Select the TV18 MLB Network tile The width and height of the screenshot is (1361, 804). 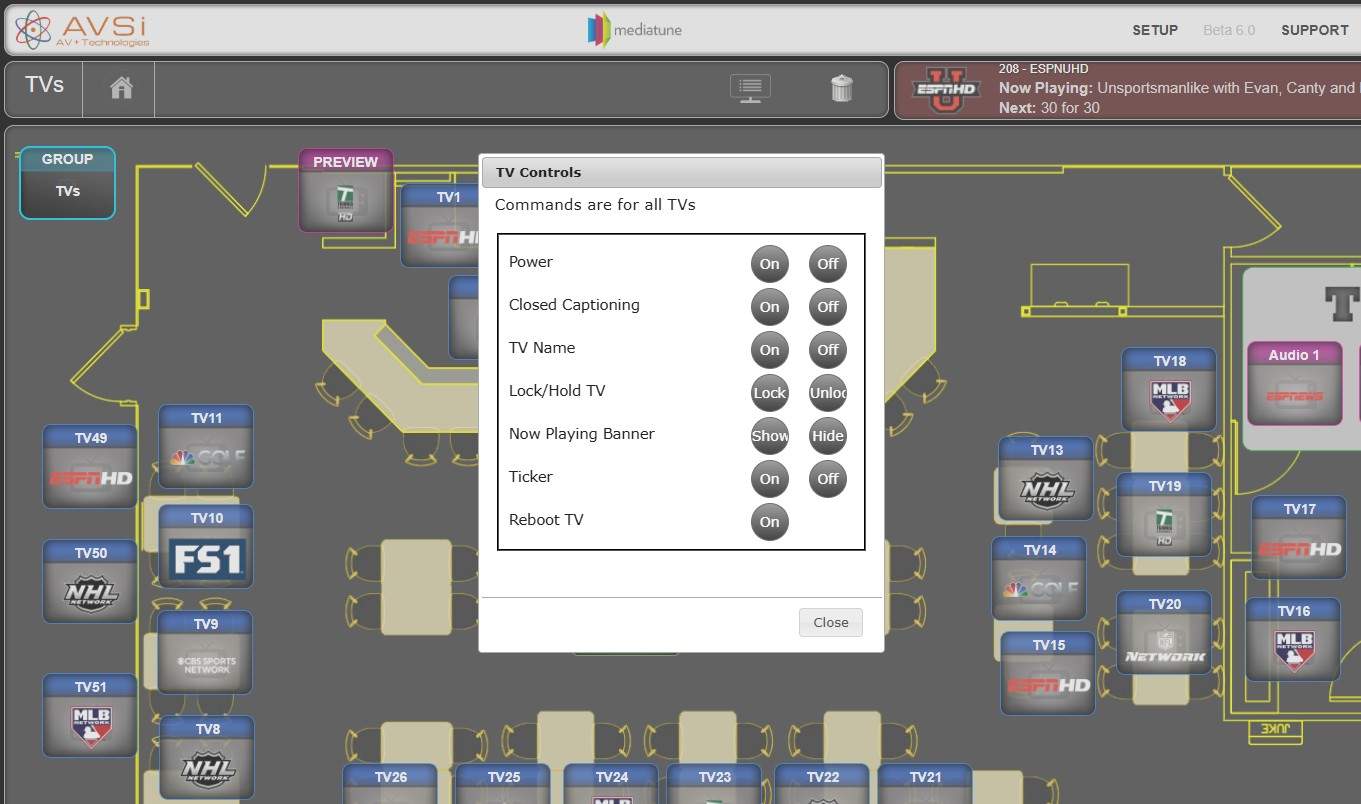tap(1169, 390)
